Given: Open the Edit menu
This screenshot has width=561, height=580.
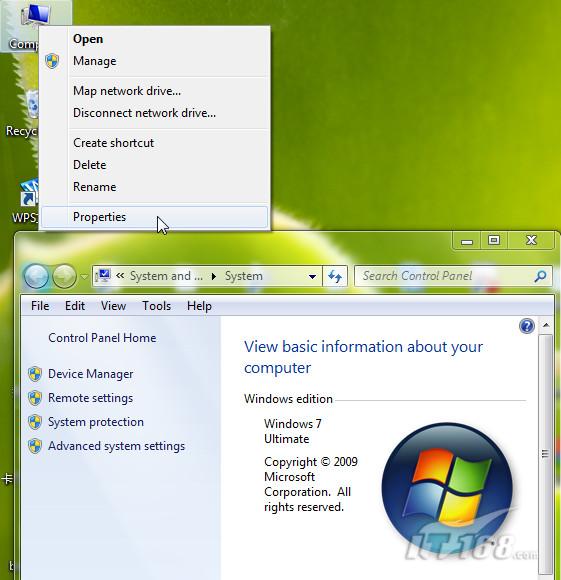Looking at the screenshot, I should click(75, 306).
